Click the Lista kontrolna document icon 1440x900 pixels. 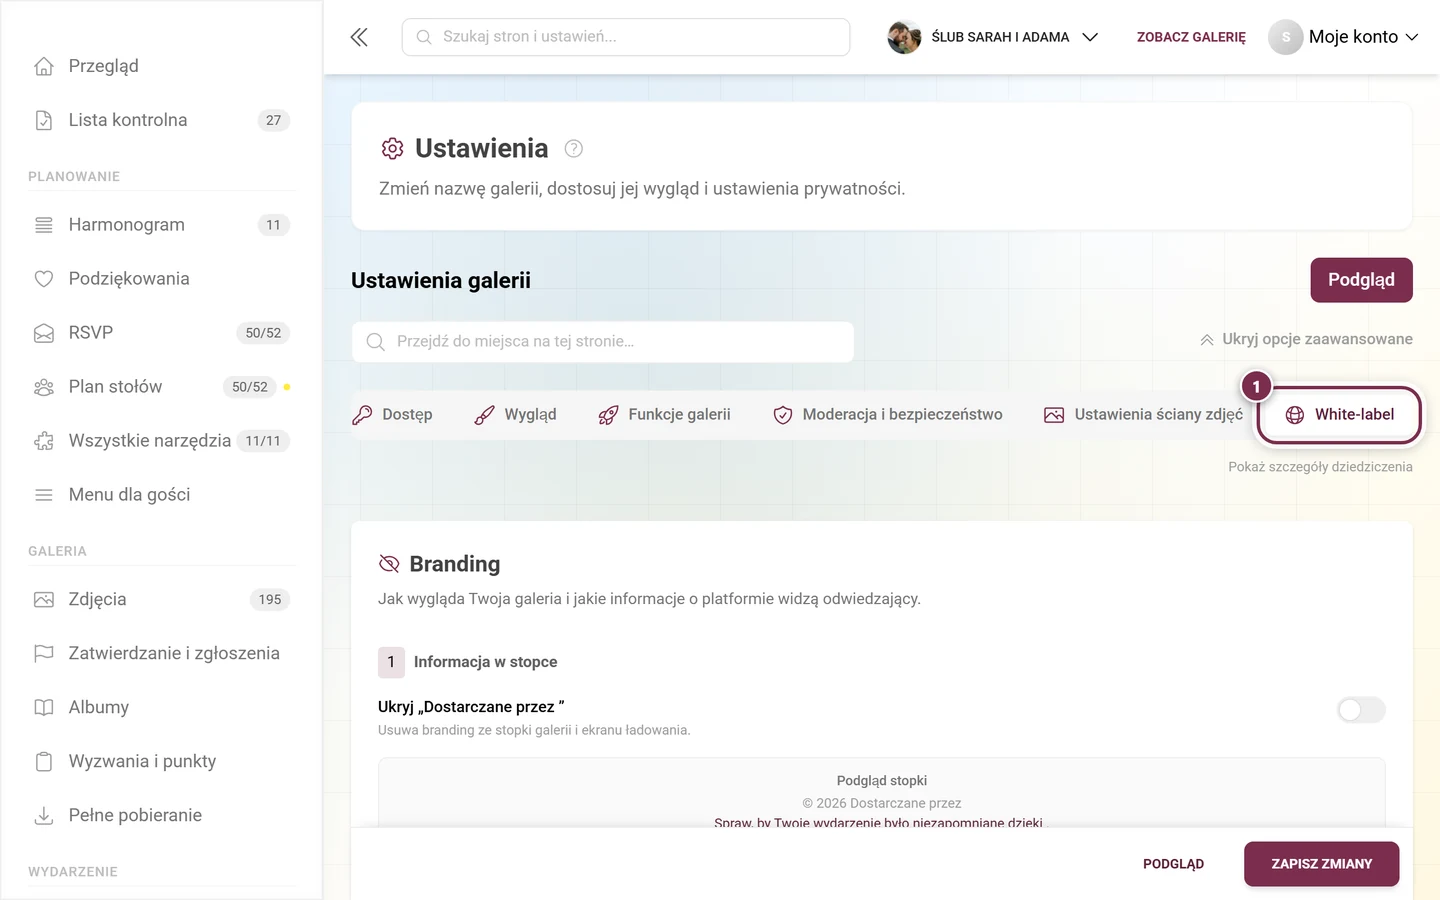tap(44, 120)
